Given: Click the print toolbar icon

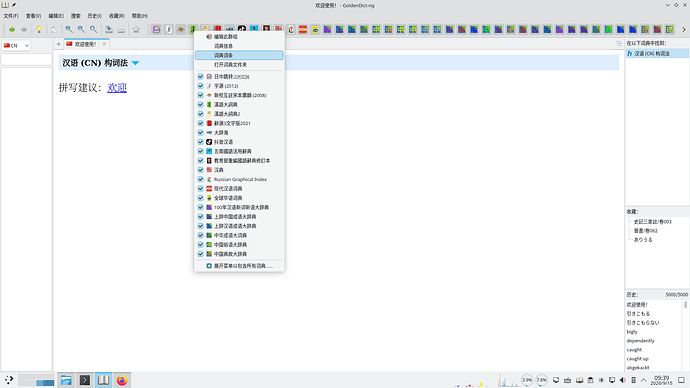Looking at the screenshot, I should (x=121, y=29).
